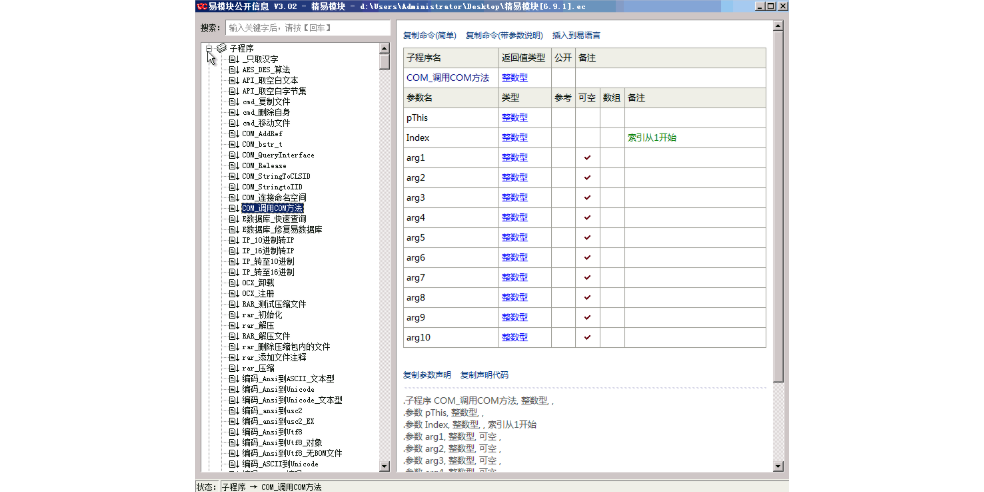This screenshot has height=492, width=984.
Task: Click the icon next to 编码_Ansi到Utf8
Action: point(234,432)
